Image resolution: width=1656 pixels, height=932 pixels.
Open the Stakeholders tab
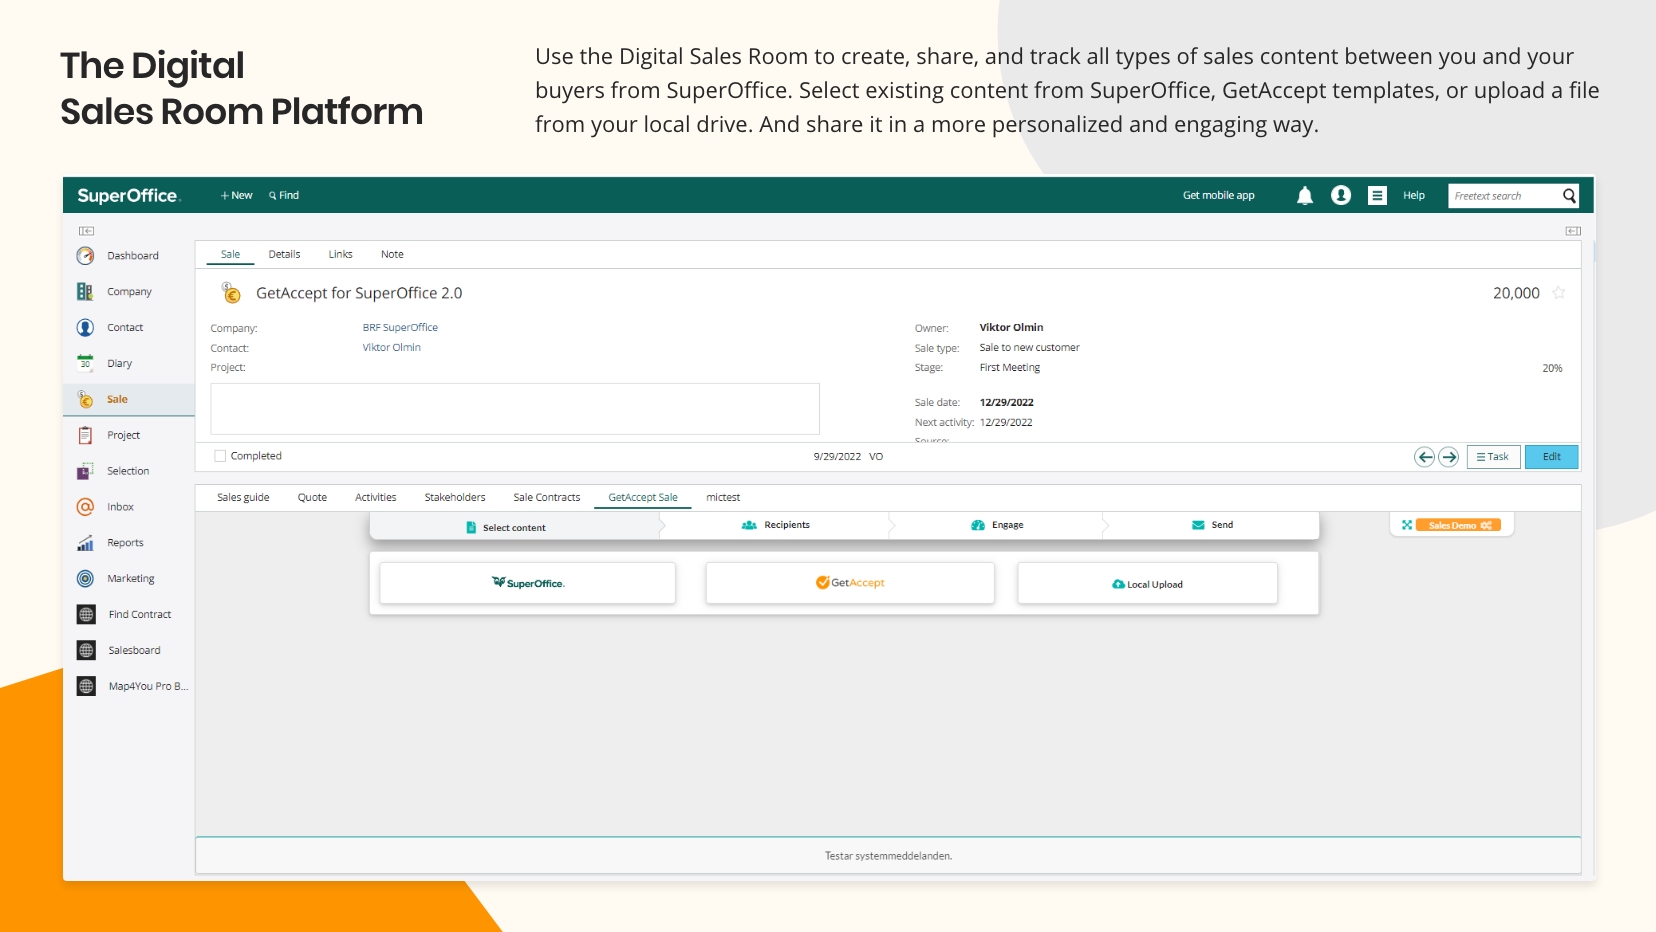[x=455, y=498]
